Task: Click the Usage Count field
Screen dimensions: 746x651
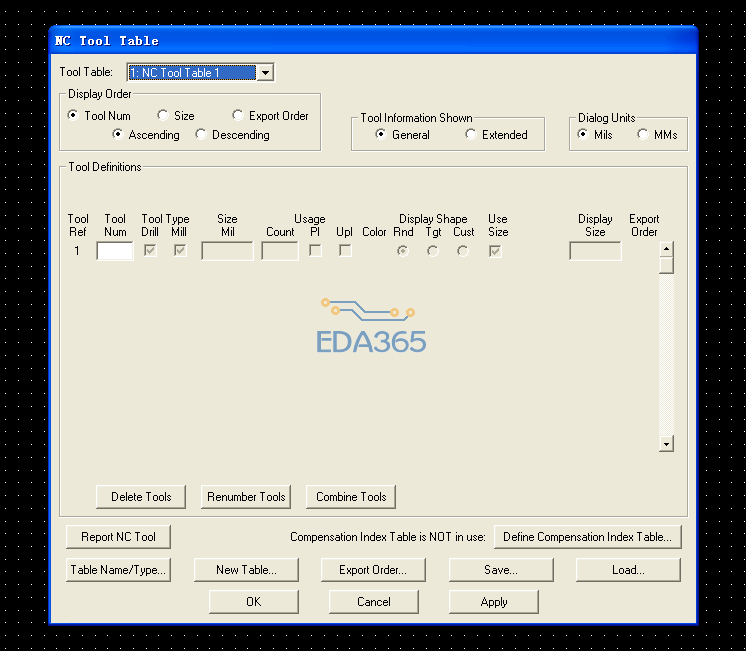Action: 280,251
